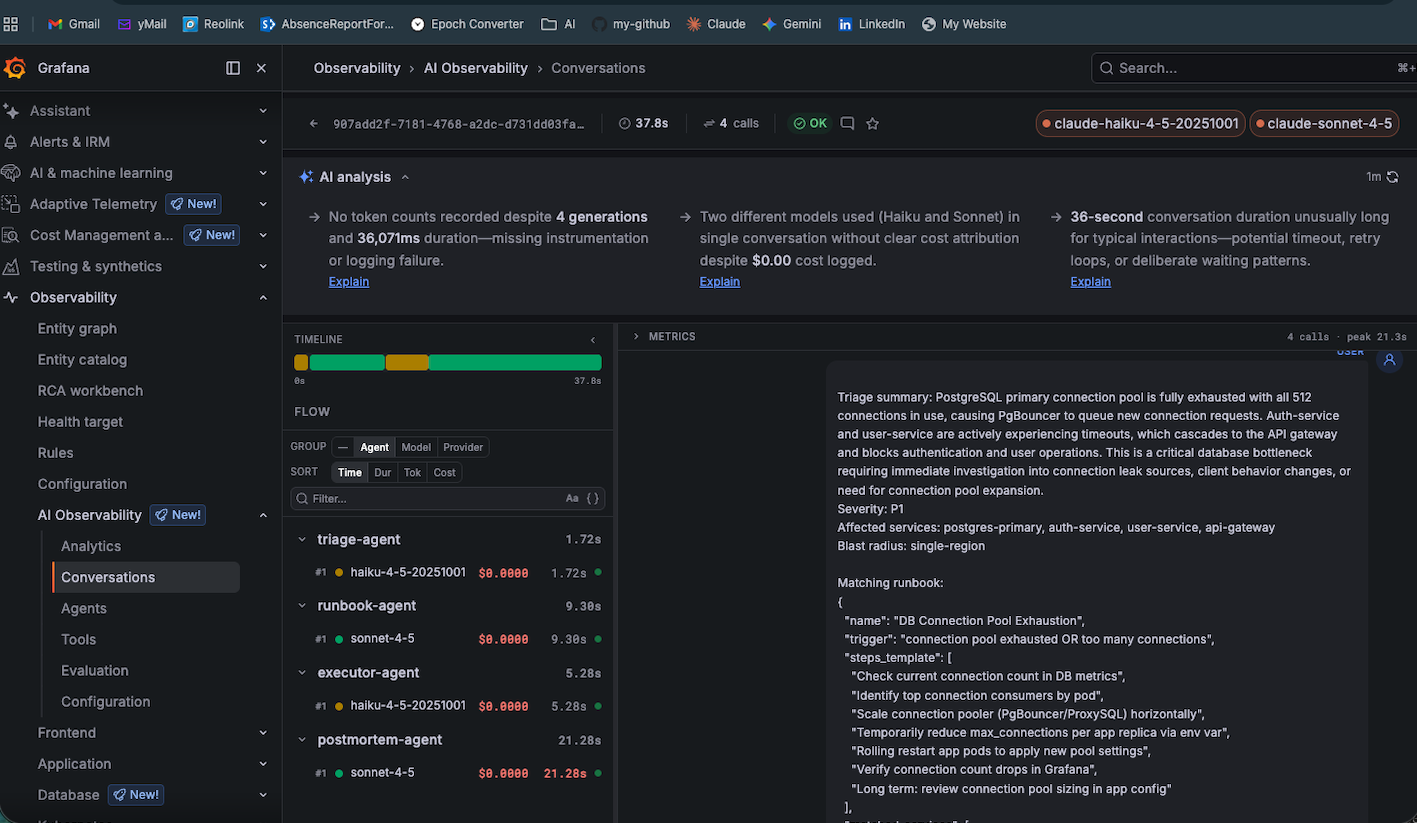The width and height of the screenshot is (1417, 823).
Task: Group the flow by Provider
Action: click(463, 447)
